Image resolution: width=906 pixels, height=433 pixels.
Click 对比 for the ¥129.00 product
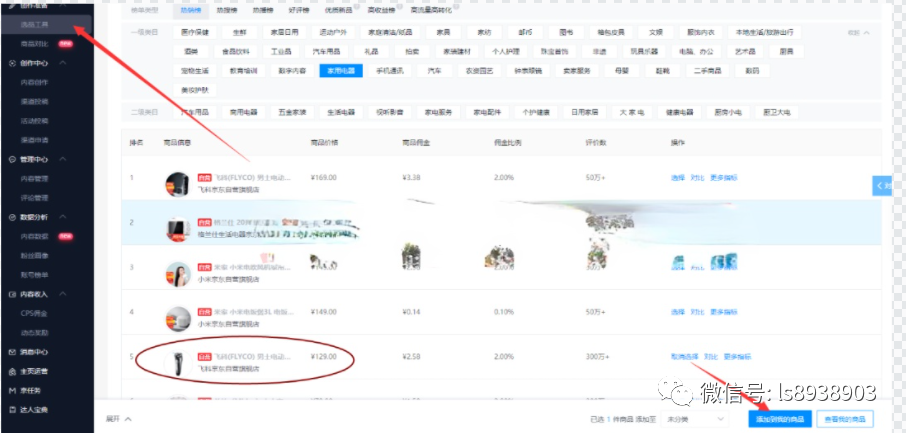pos(711,357)
